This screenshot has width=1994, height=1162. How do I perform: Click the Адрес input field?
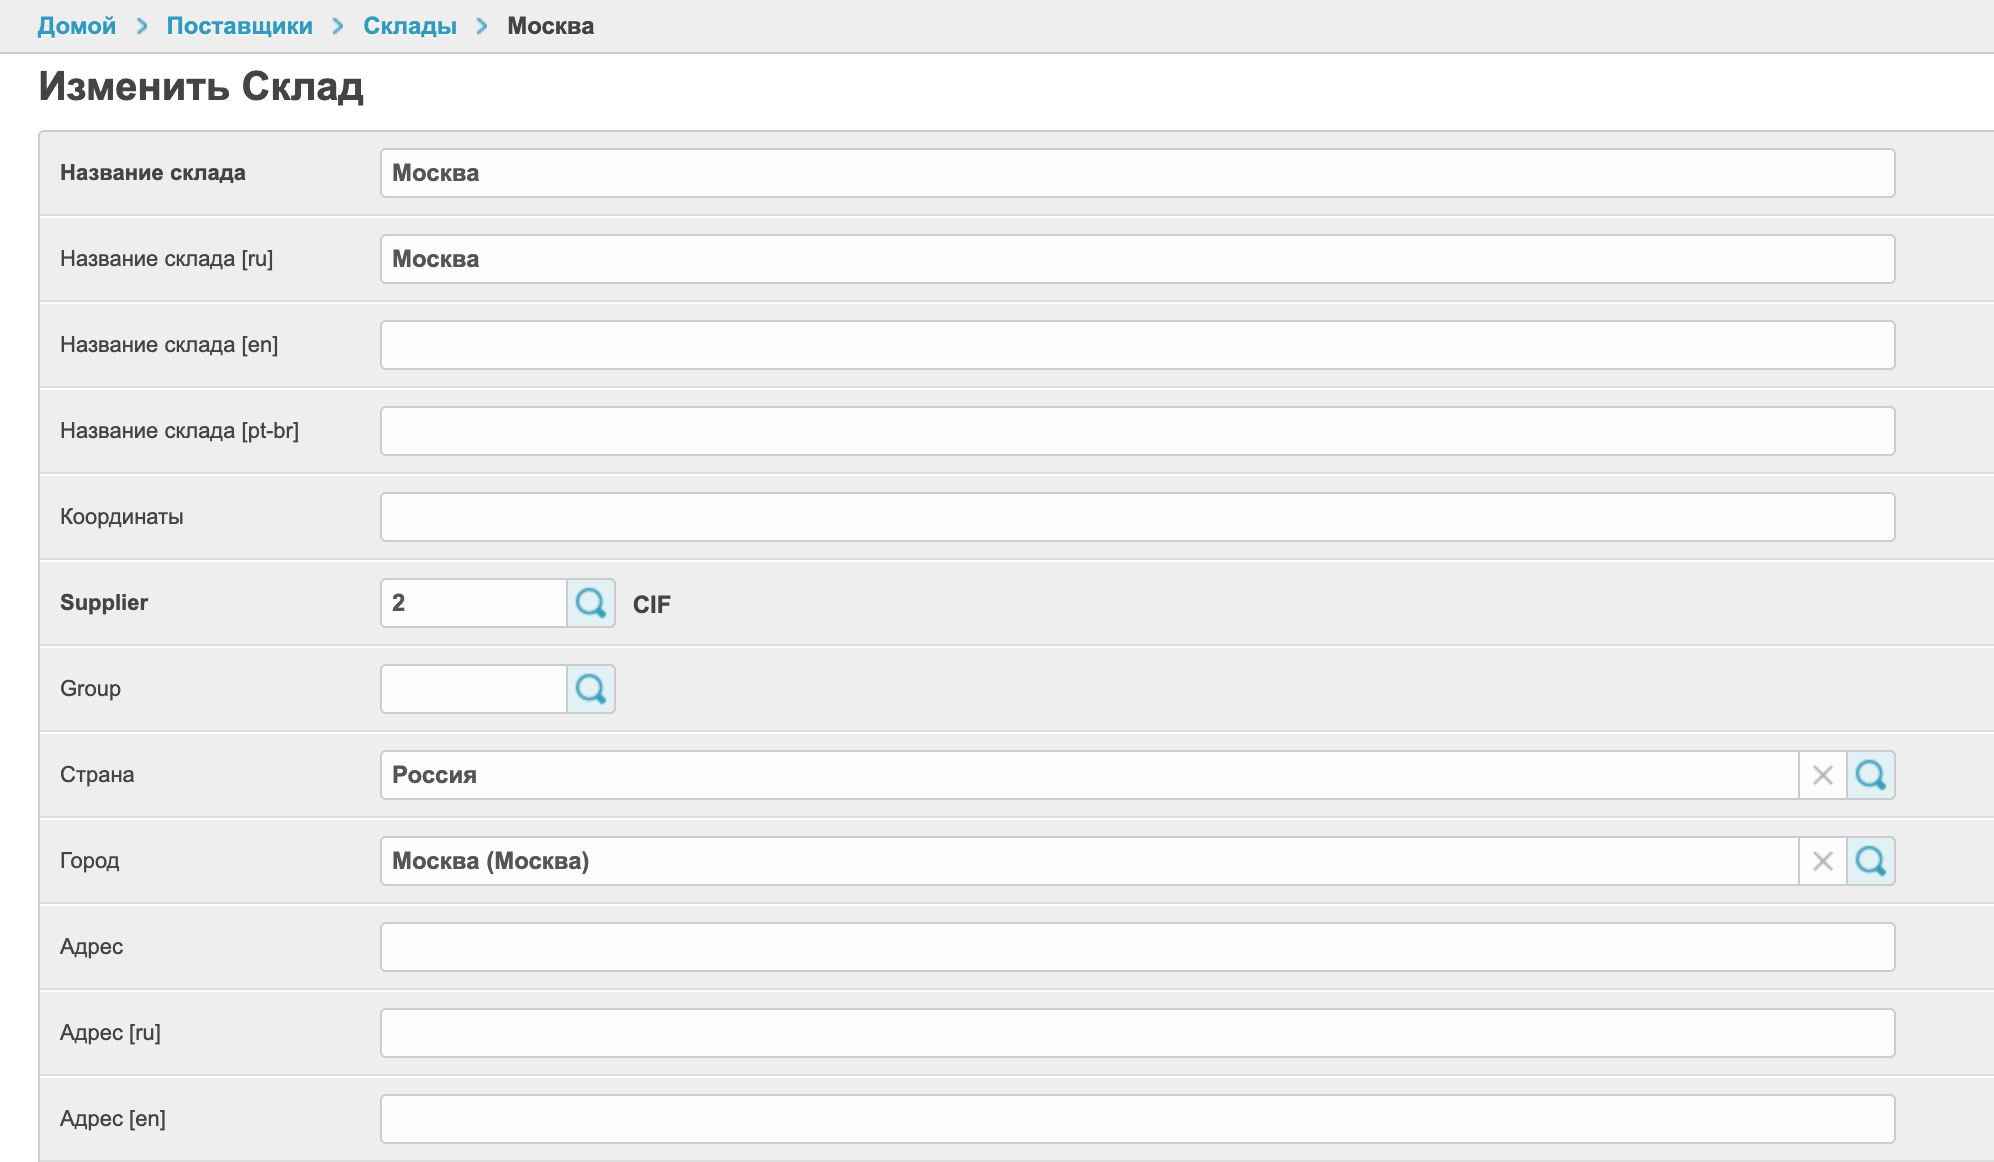click(x=1137, y=947)
